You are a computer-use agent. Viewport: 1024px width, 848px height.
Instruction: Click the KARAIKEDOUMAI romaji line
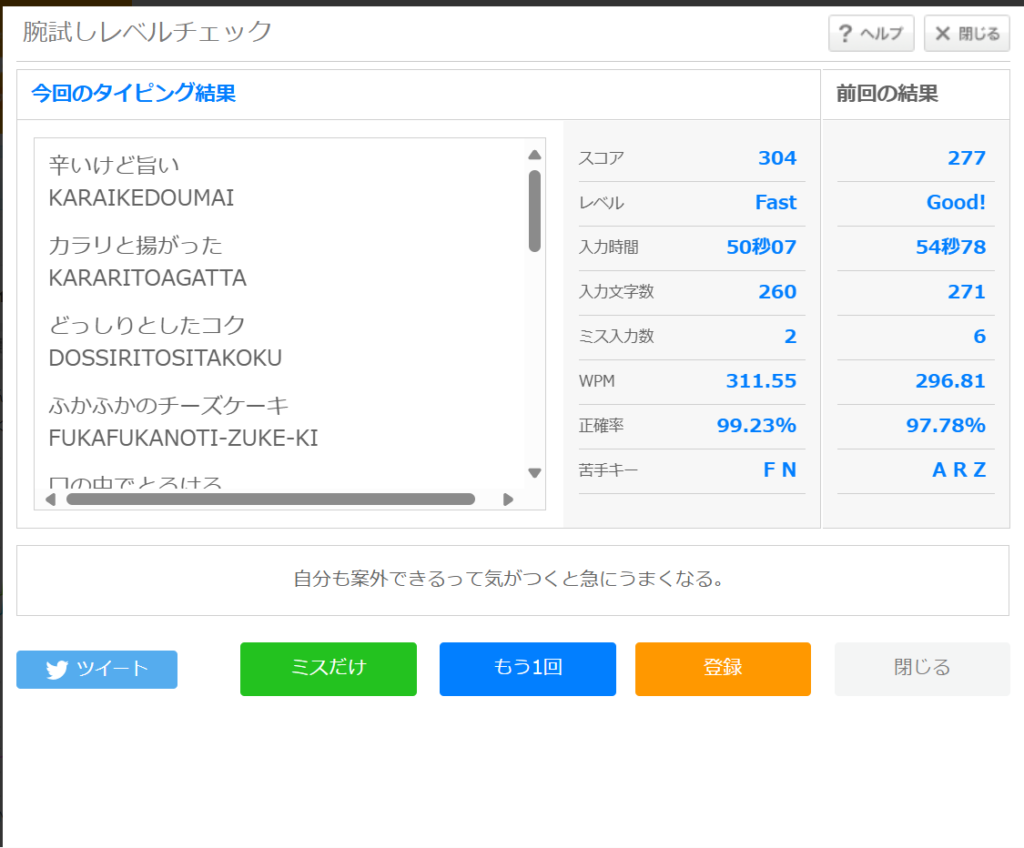point(141,198)
